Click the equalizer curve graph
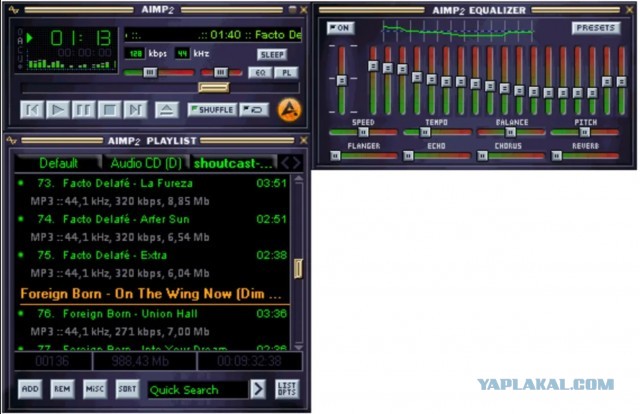This screenshot has width=640, height=414. pos(458,31)
